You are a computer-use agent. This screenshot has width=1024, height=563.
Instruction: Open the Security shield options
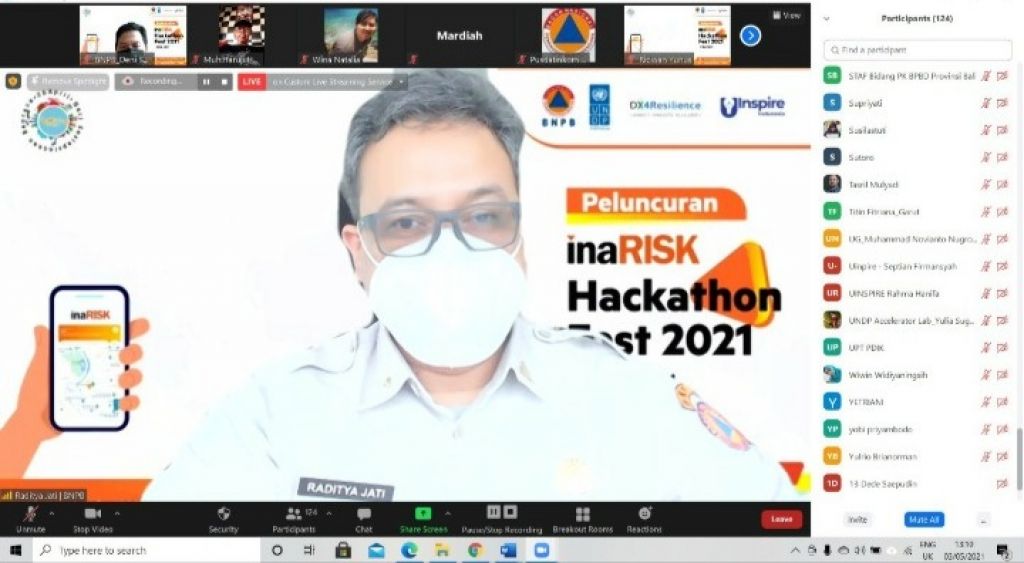point(223,513)
